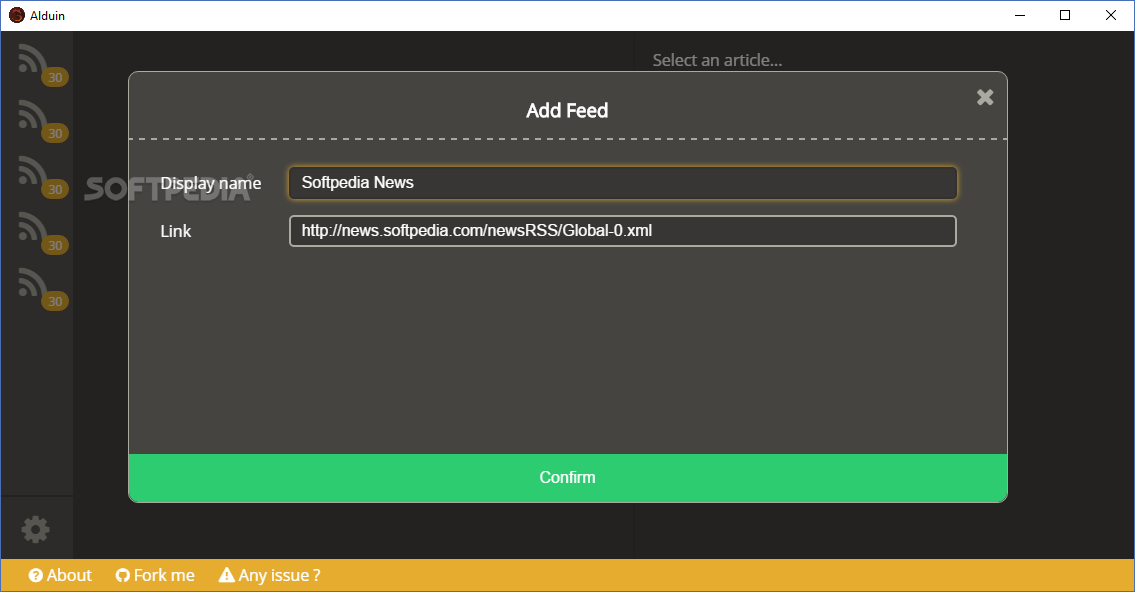This screenshot has width=1135, height=592.
Task: Click the Select an article... placeholder text
Action: (717, 60)
